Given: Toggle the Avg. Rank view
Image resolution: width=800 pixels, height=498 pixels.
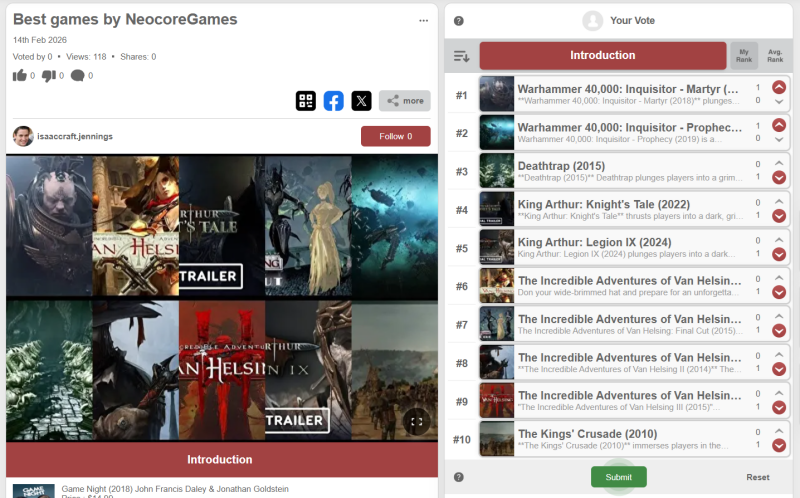Looking at the screenshot, I should [x=774, y=56].
